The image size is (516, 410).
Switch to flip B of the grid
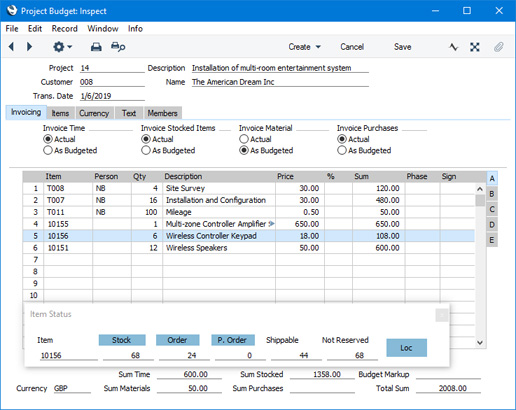point(492,194)
